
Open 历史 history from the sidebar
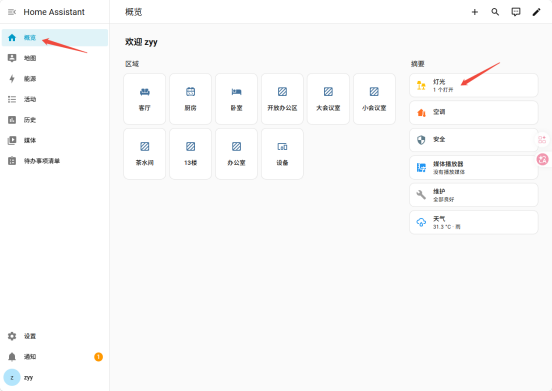[55, 120]
